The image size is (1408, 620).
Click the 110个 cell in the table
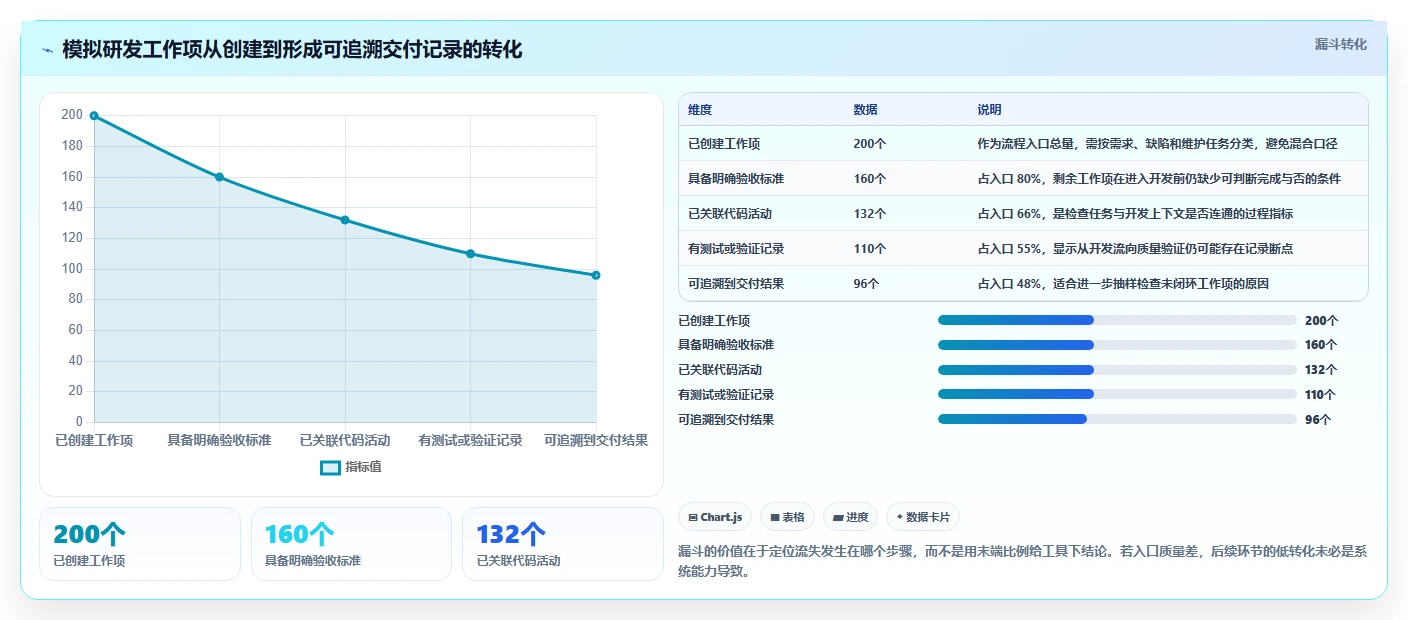[x=870, y=249]
